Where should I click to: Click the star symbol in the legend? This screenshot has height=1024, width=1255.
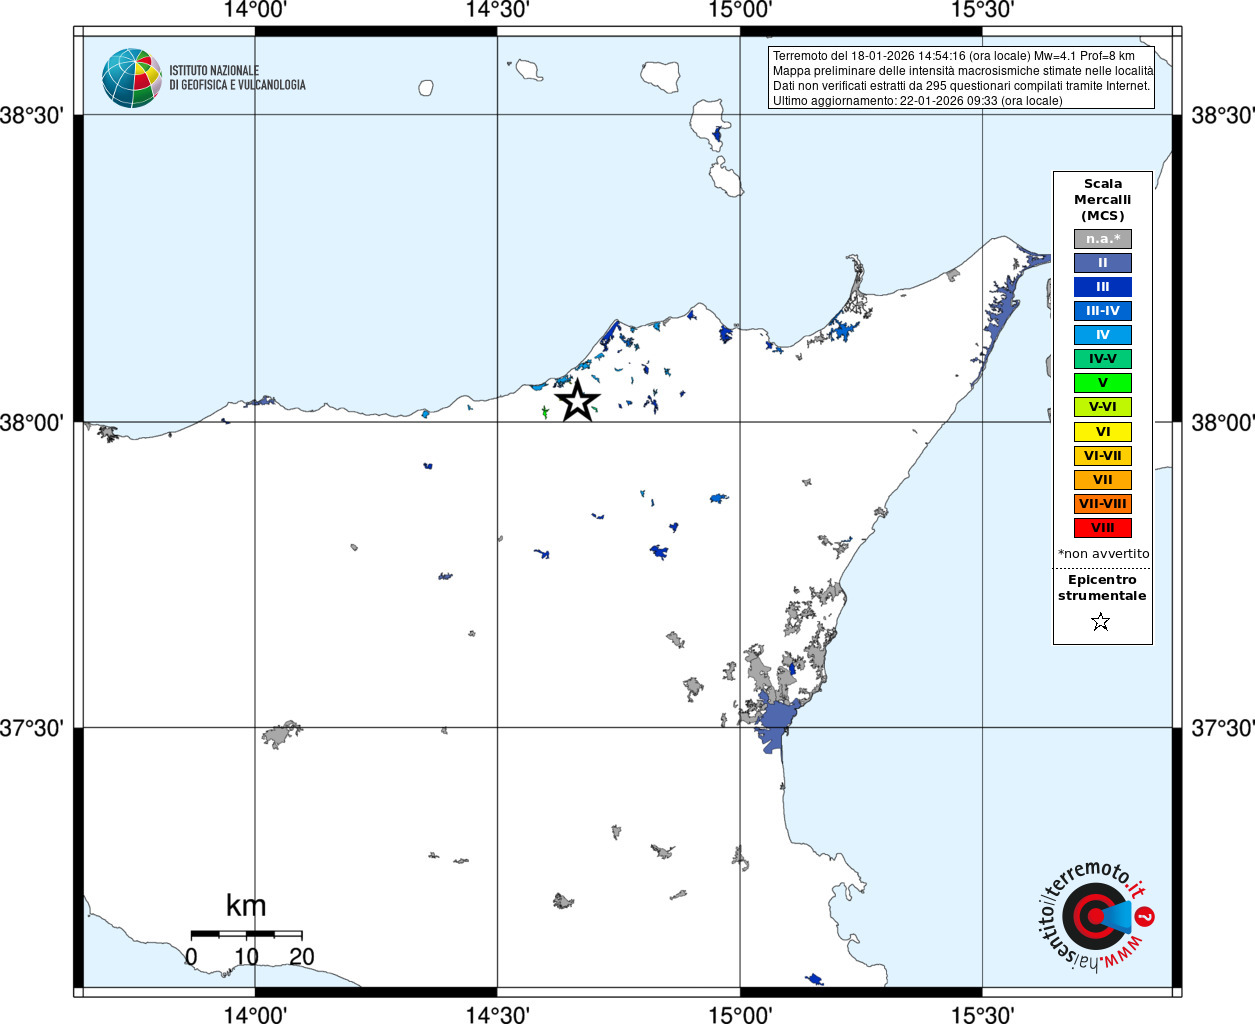[x=1101, y=622]
